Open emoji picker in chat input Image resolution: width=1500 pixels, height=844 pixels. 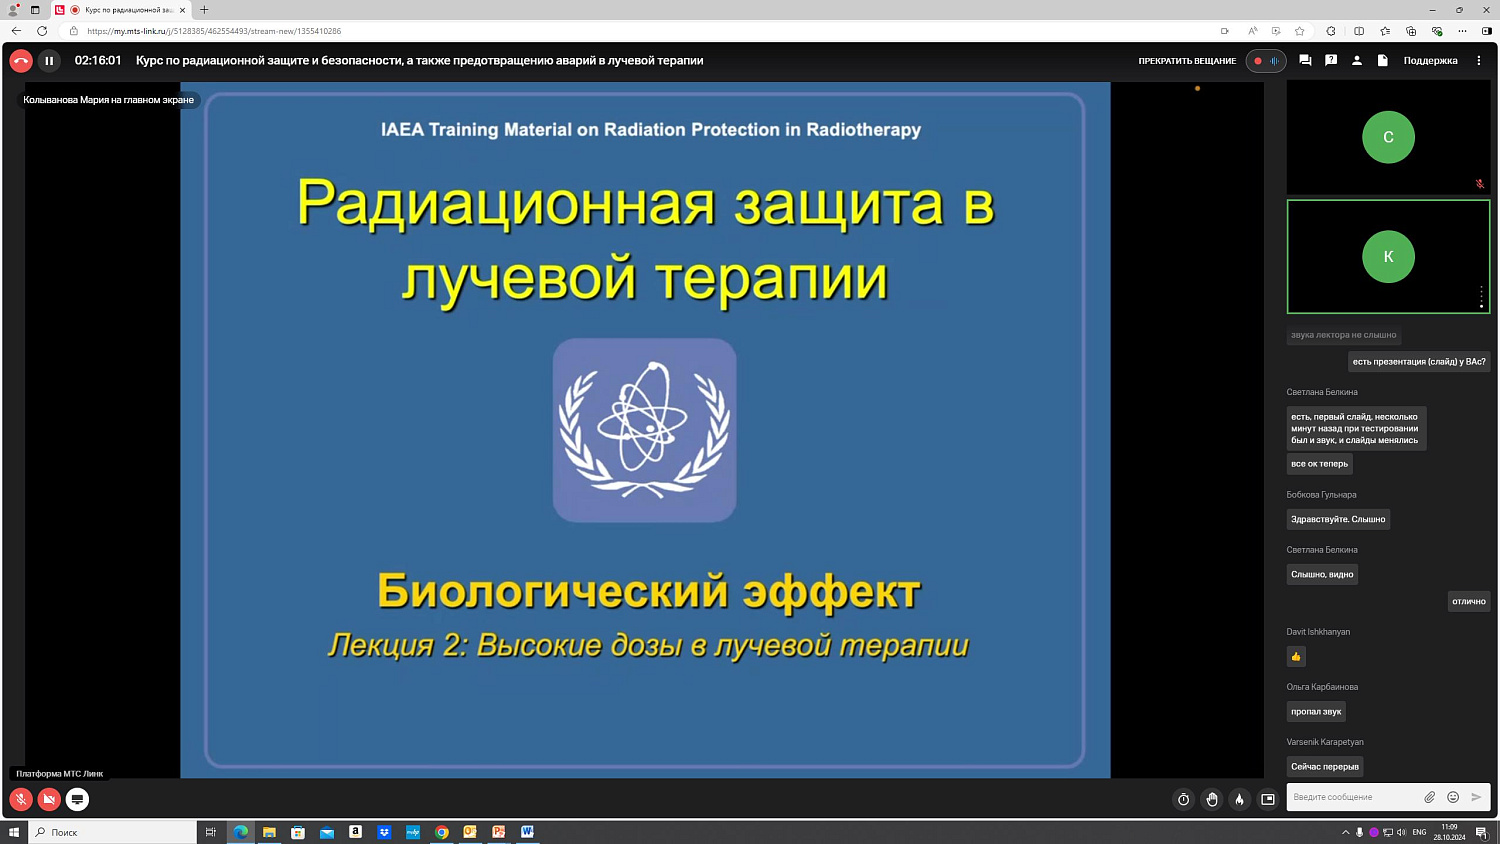(x=1453, y=797)
